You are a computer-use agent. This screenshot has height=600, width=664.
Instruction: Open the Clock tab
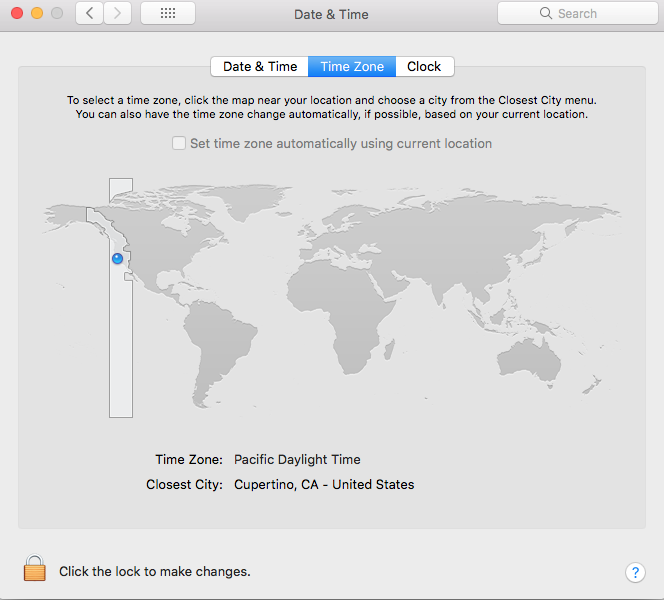point(424,66)
